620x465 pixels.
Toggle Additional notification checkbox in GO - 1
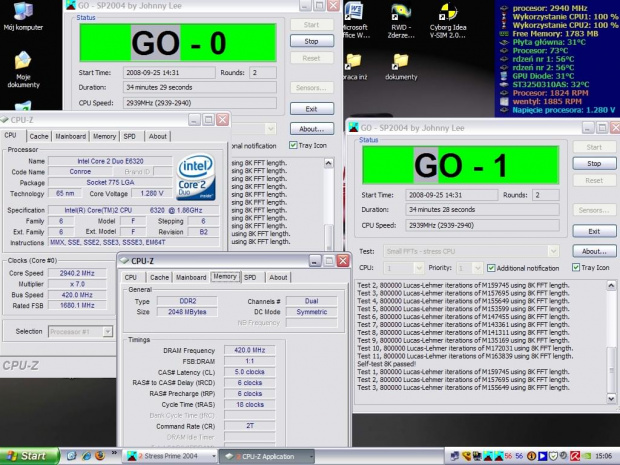coord(491,268)
